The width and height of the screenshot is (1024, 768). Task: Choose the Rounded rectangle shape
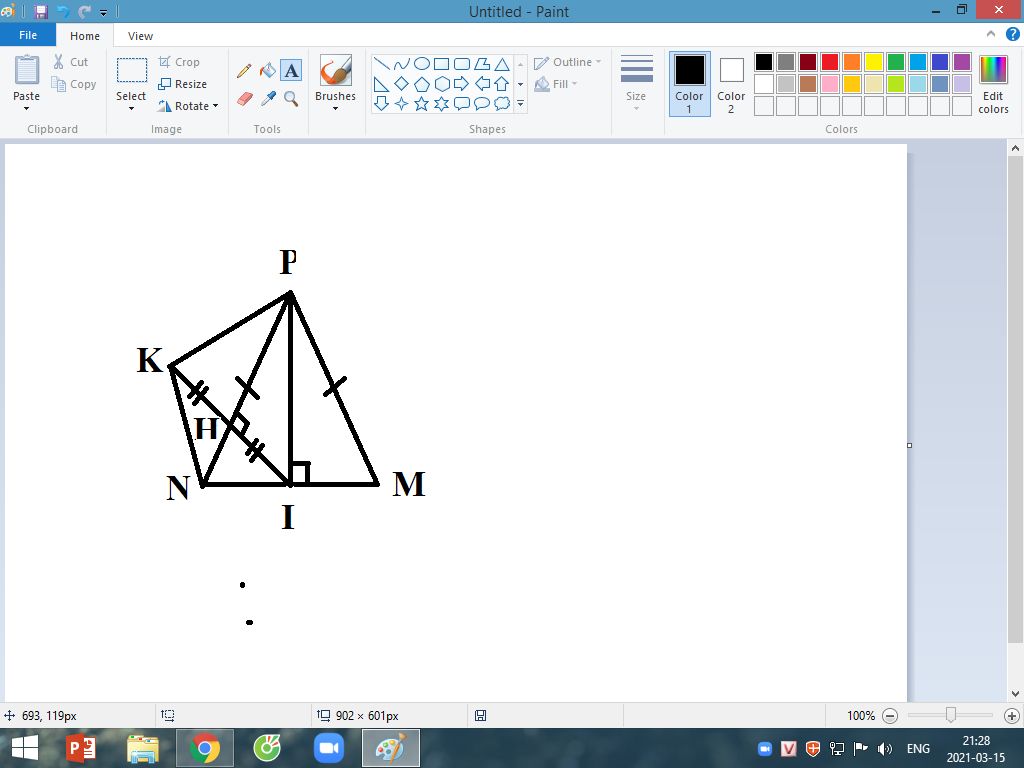pyautogui.click(x=462, y=64)
